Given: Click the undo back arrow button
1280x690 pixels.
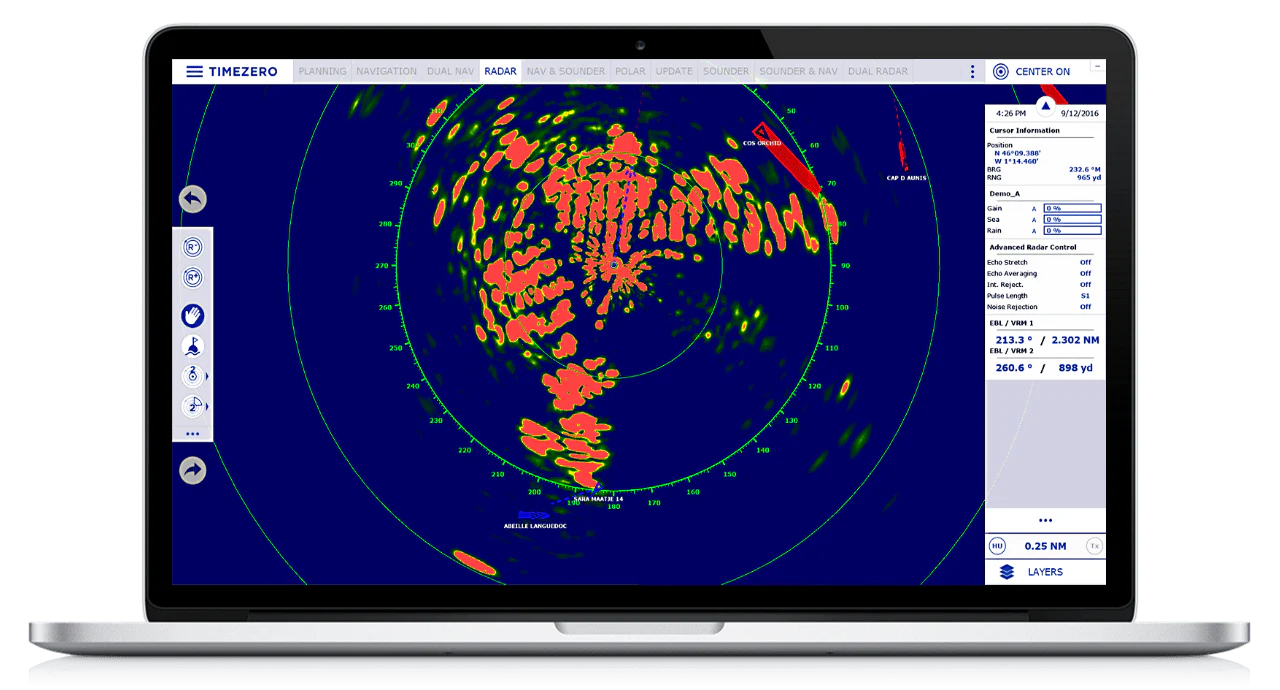Looking at the screenshot, I should click(193, 199).
